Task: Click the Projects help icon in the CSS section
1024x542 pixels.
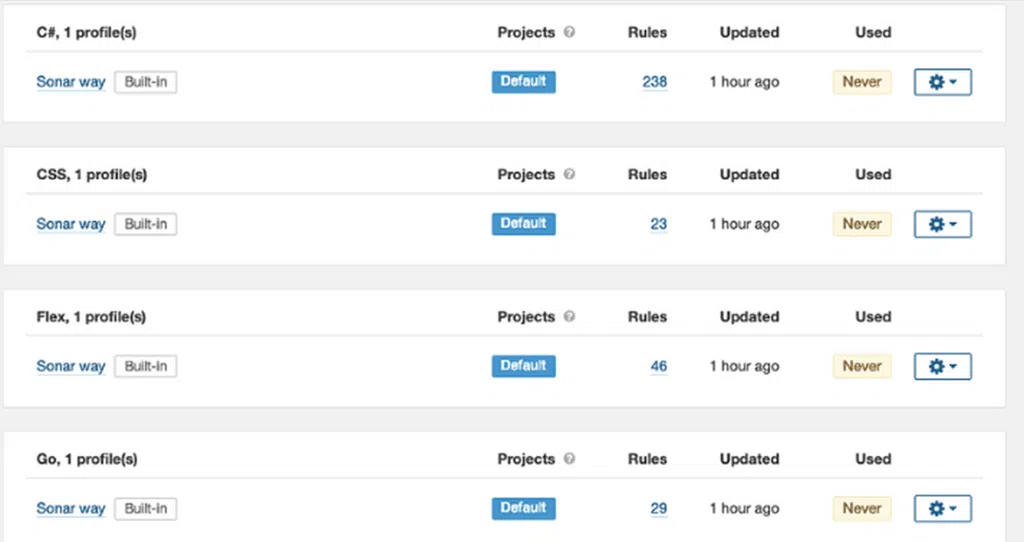Action: (x=569, y=174)
